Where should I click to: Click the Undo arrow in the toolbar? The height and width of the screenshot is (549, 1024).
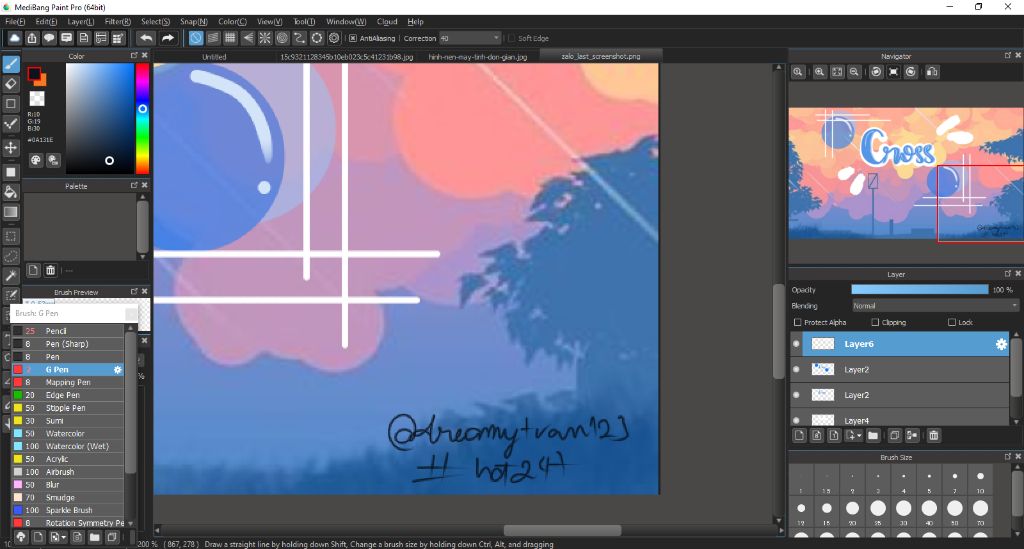click(x=147, y=38)
